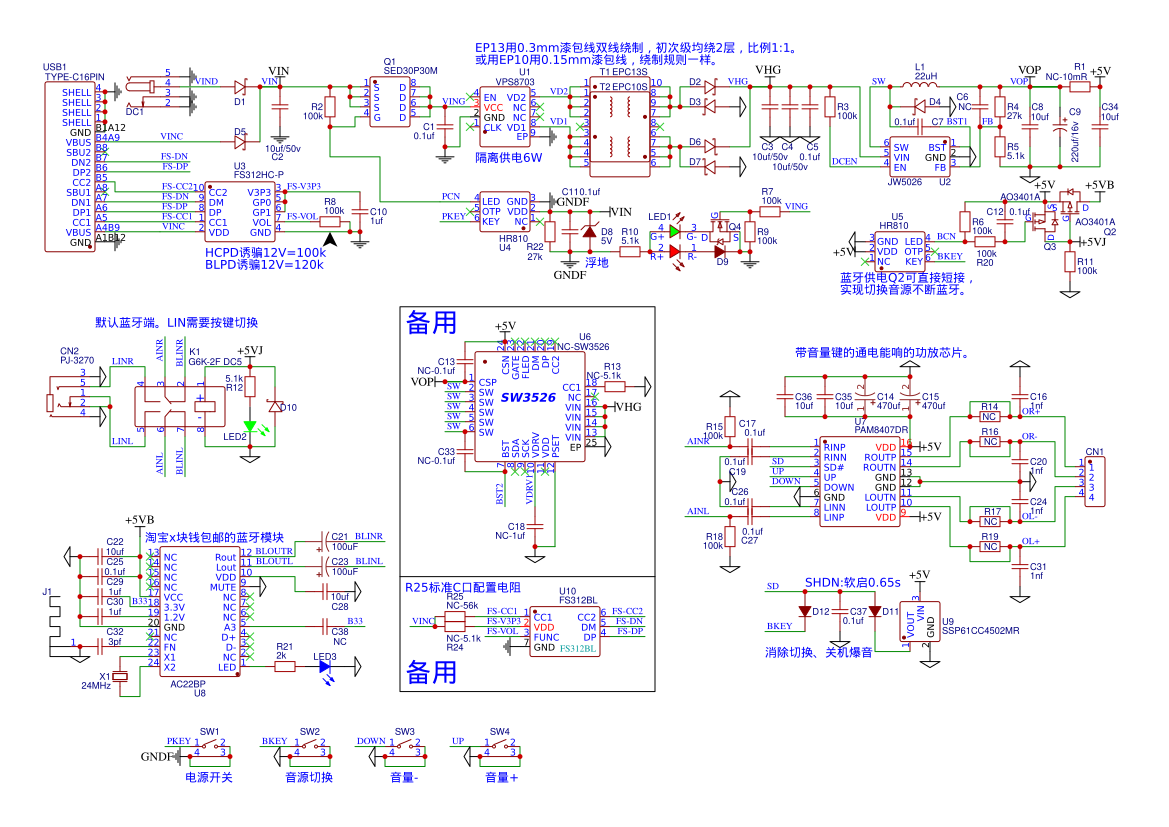Click the D8 5V zener diode
The image size is (1169, 827).
pos(589,231)
